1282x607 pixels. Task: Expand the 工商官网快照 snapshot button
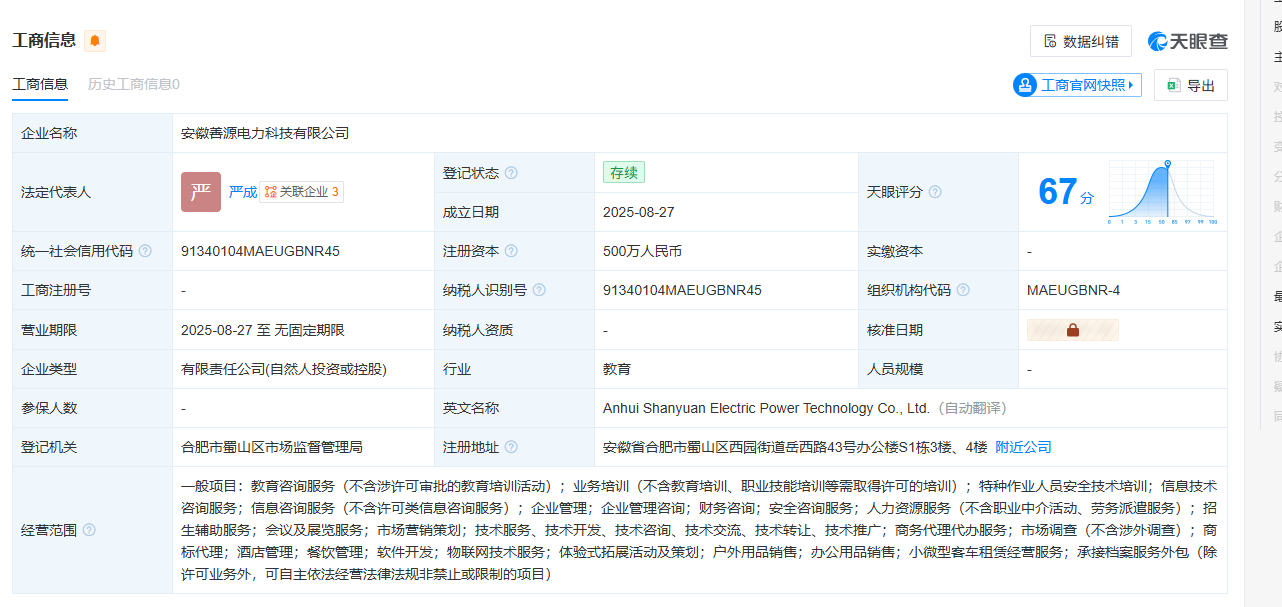[1077, 86]
